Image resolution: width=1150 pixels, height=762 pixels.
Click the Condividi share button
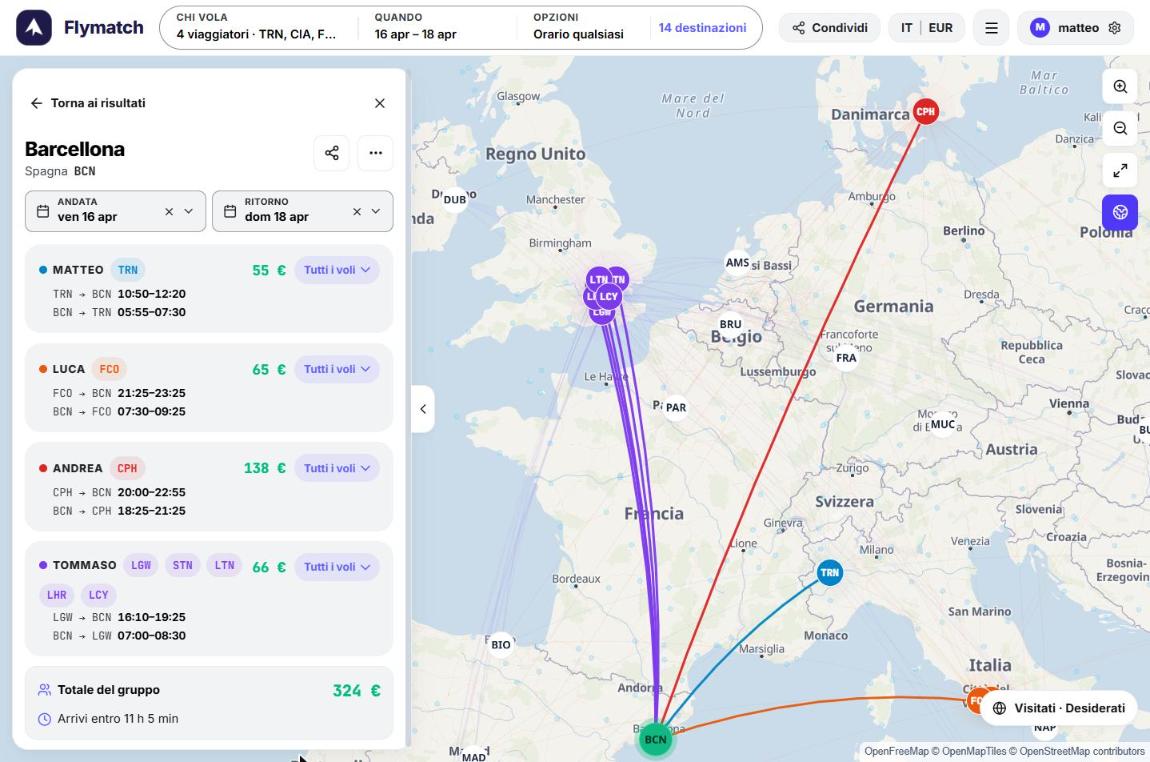click(829, 28)
